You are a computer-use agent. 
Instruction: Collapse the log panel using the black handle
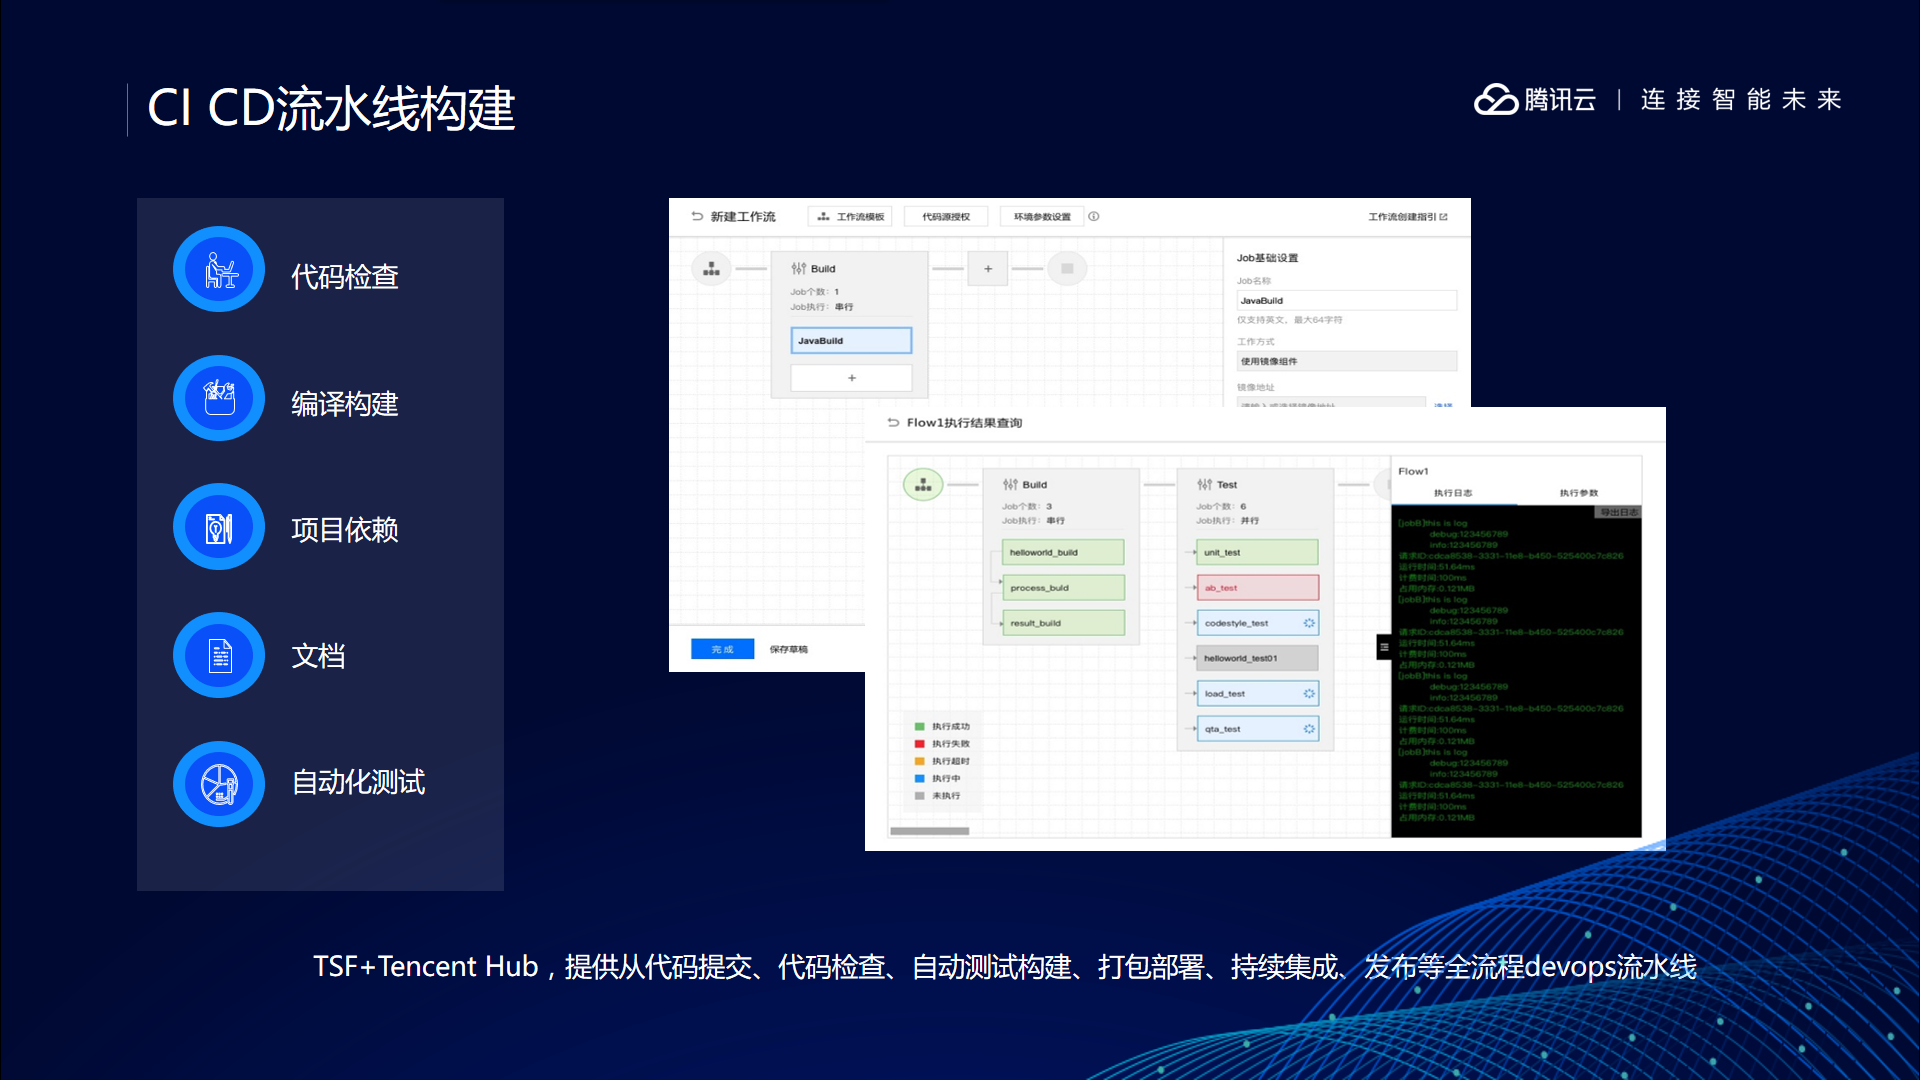click(1384, 647)
